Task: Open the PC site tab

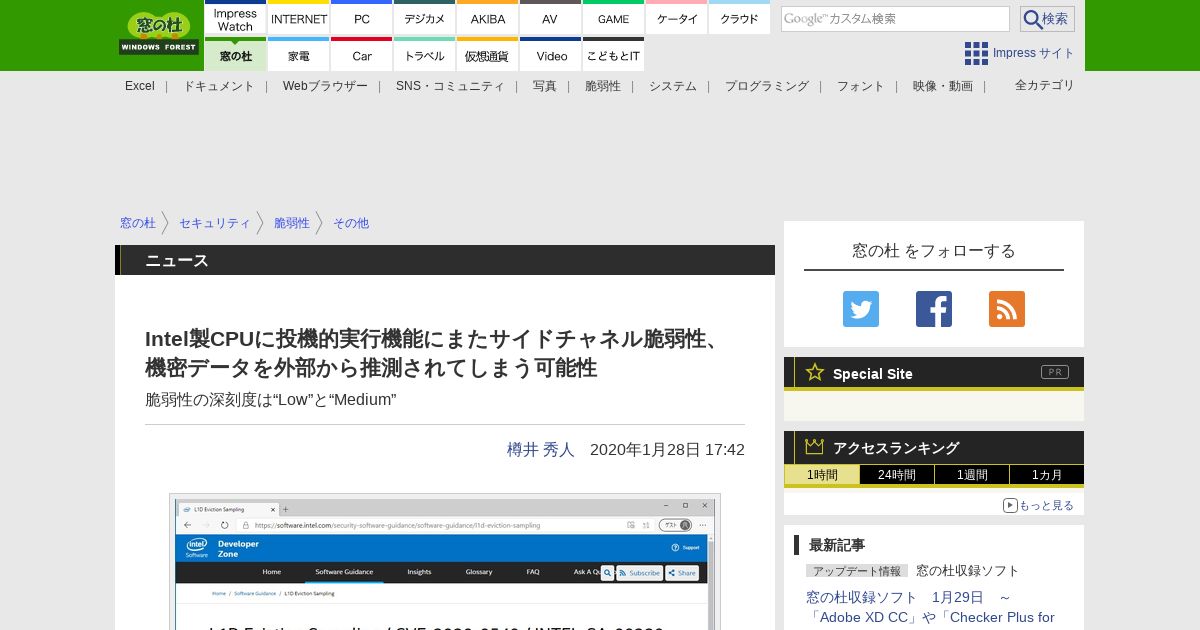Action: (x=362, y=19)
